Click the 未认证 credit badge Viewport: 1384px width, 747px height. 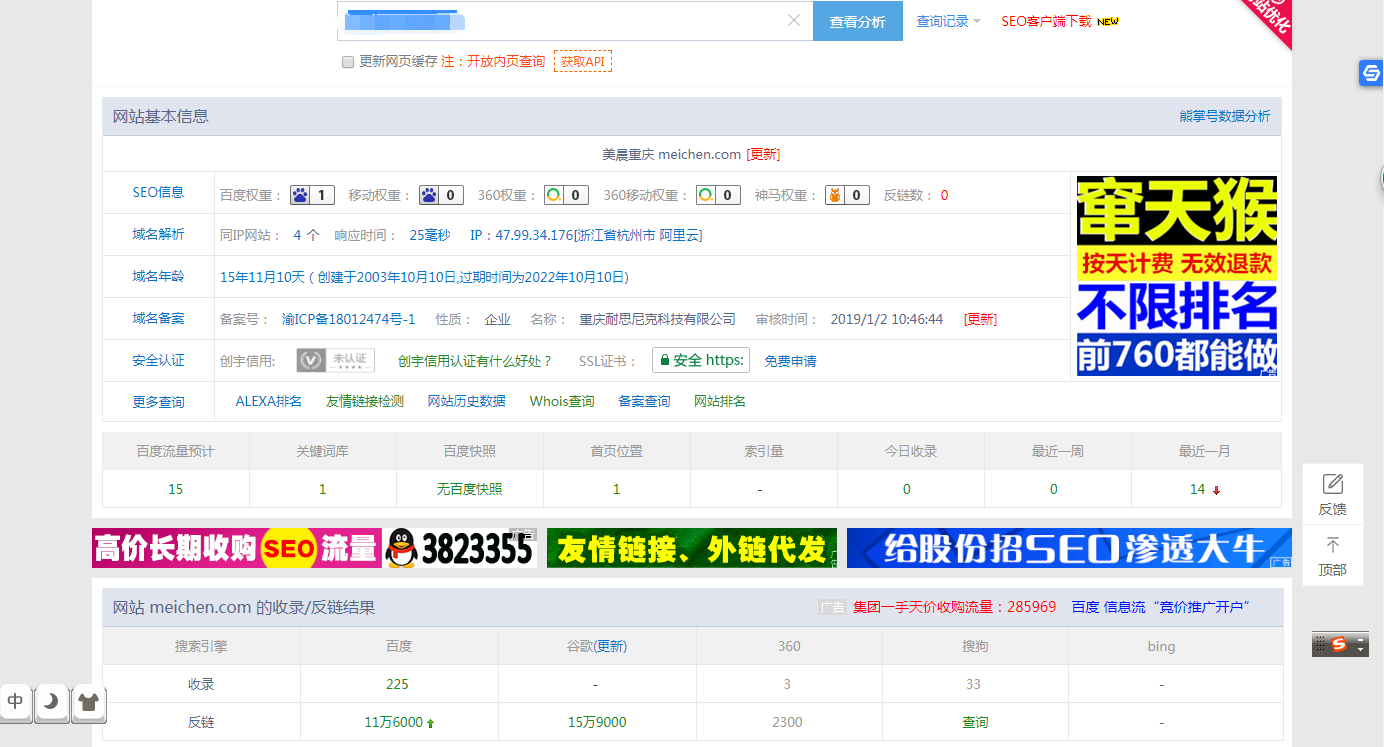coord(336,360)
